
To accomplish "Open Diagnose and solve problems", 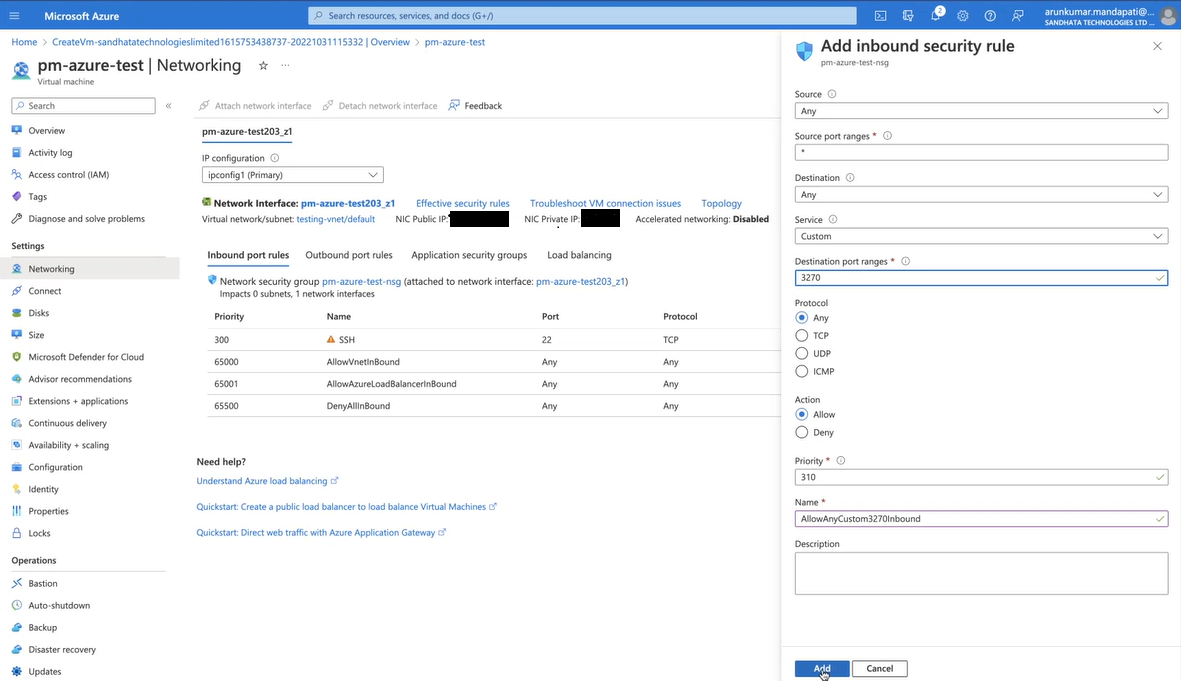I will 87,218.
